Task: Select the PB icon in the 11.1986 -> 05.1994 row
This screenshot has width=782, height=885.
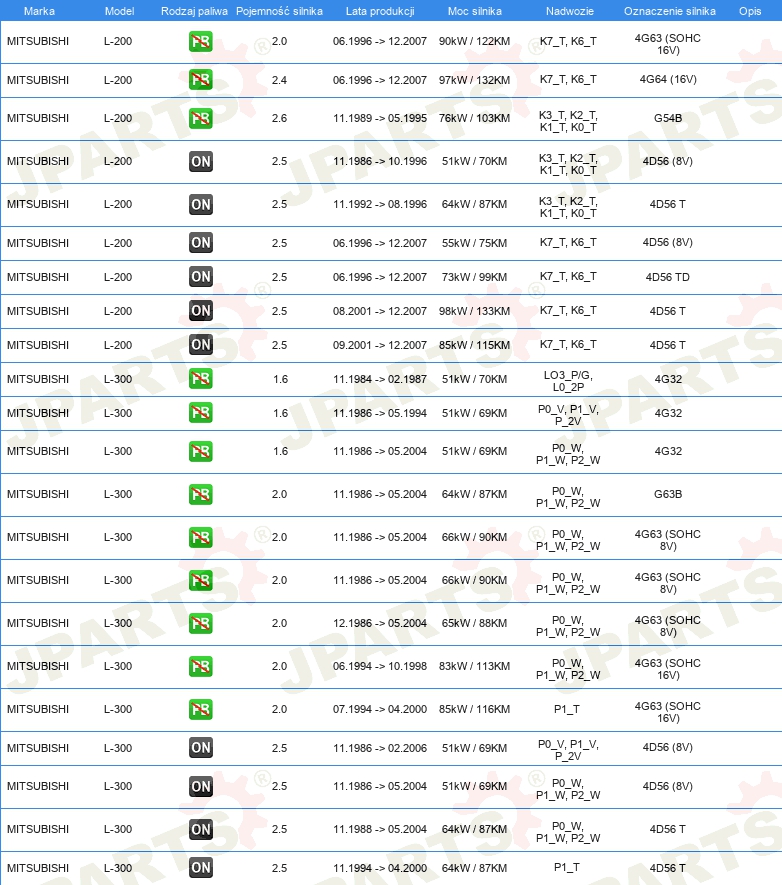Action: [x=200, y=413]
